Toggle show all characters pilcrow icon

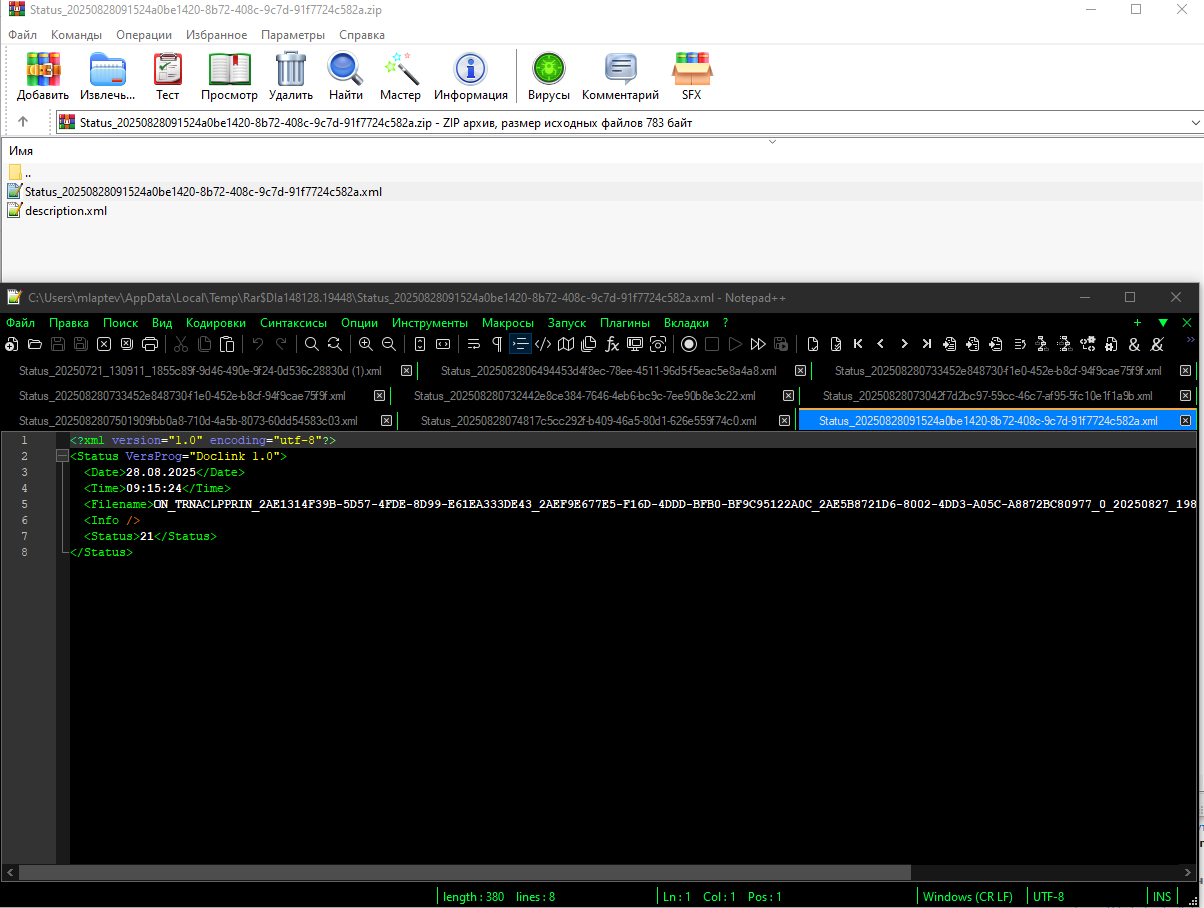pos(497,344)
